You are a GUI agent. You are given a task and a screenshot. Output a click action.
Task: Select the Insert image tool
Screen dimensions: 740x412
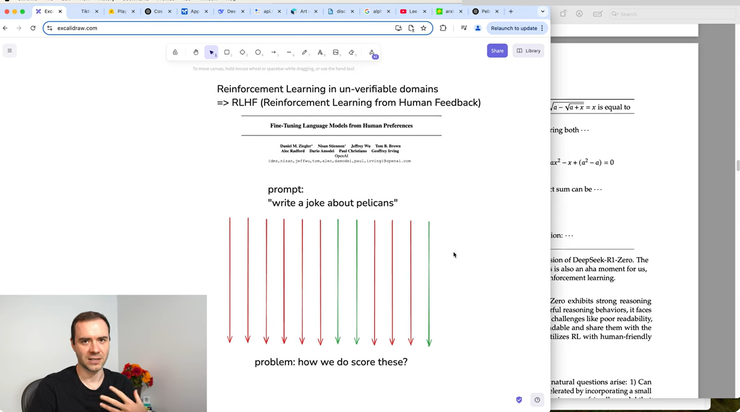336,52
